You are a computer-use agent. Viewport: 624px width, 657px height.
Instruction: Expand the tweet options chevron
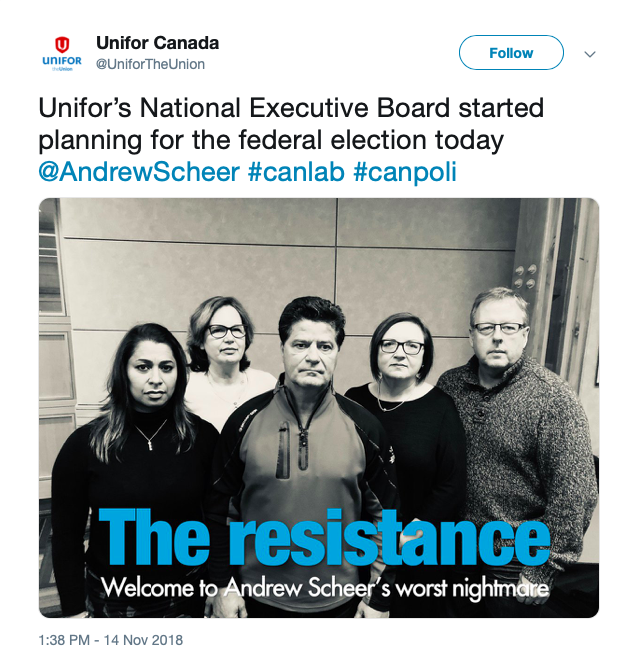[x=590, y=53]
